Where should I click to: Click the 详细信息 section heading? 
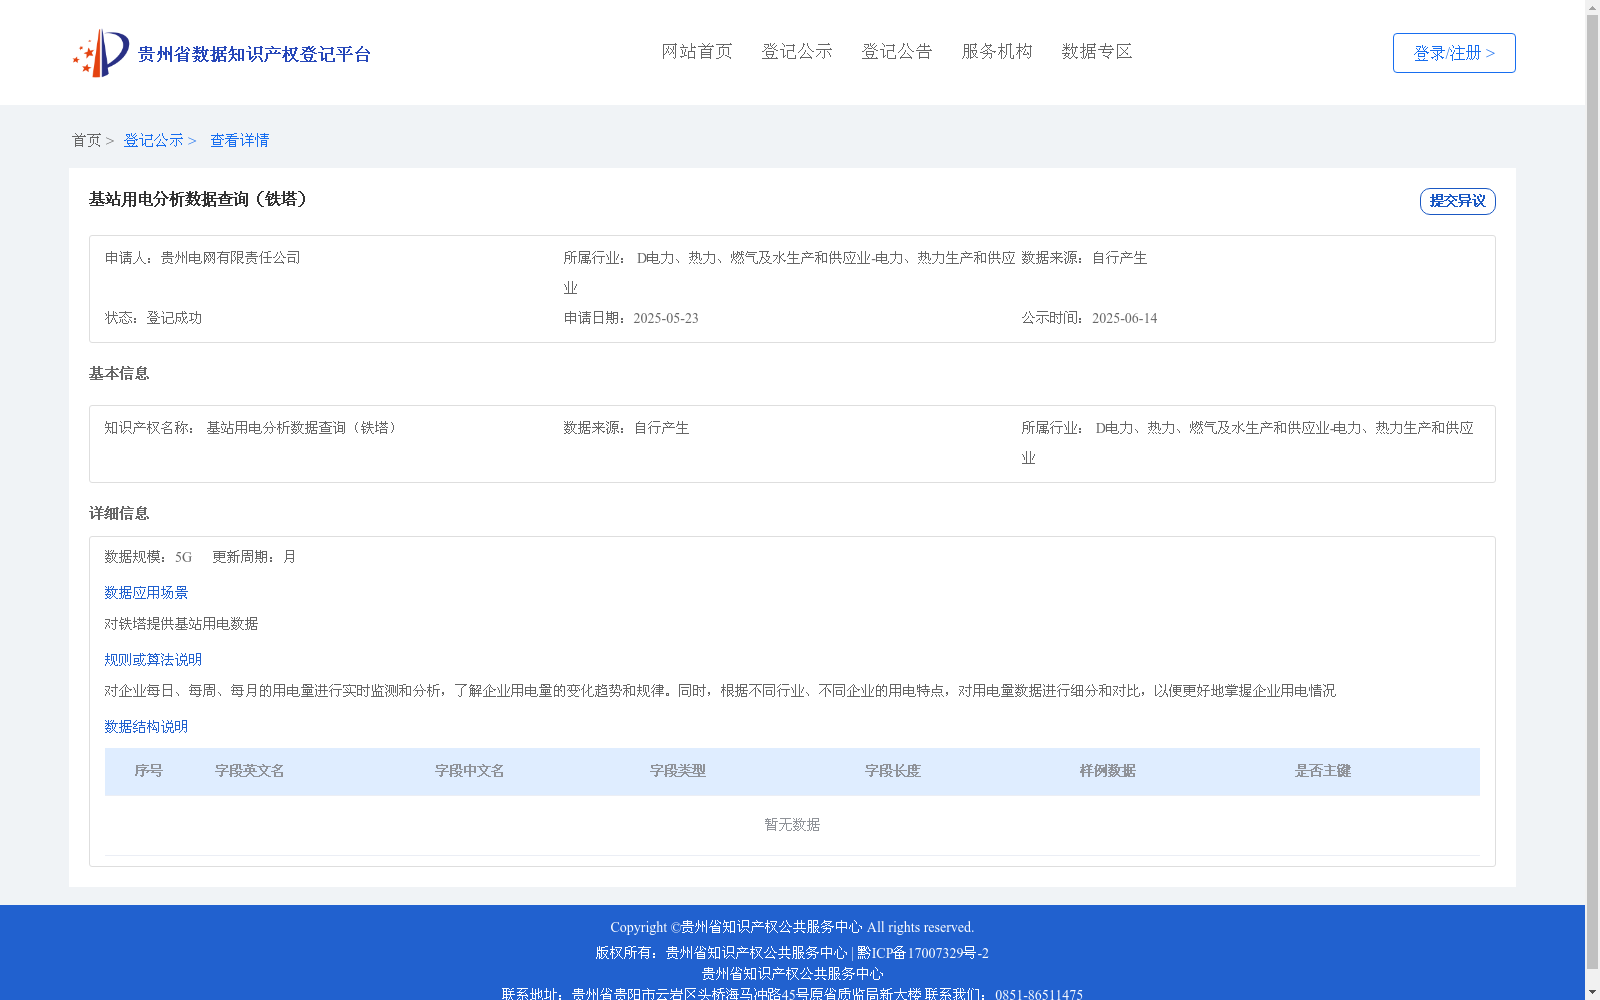pyautogui.click(x=119, y=514)
